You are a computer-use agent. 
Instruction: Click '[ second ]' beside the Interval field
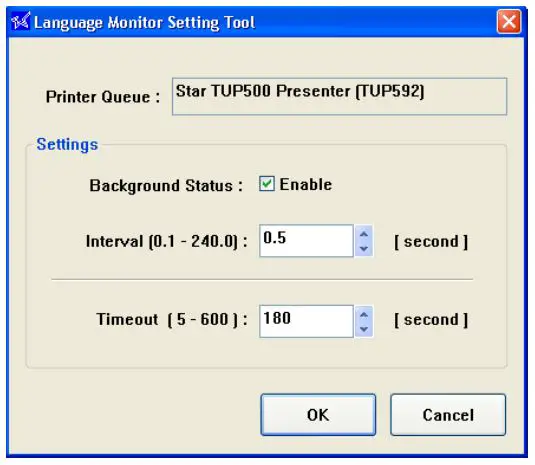(x=431, y=242)
